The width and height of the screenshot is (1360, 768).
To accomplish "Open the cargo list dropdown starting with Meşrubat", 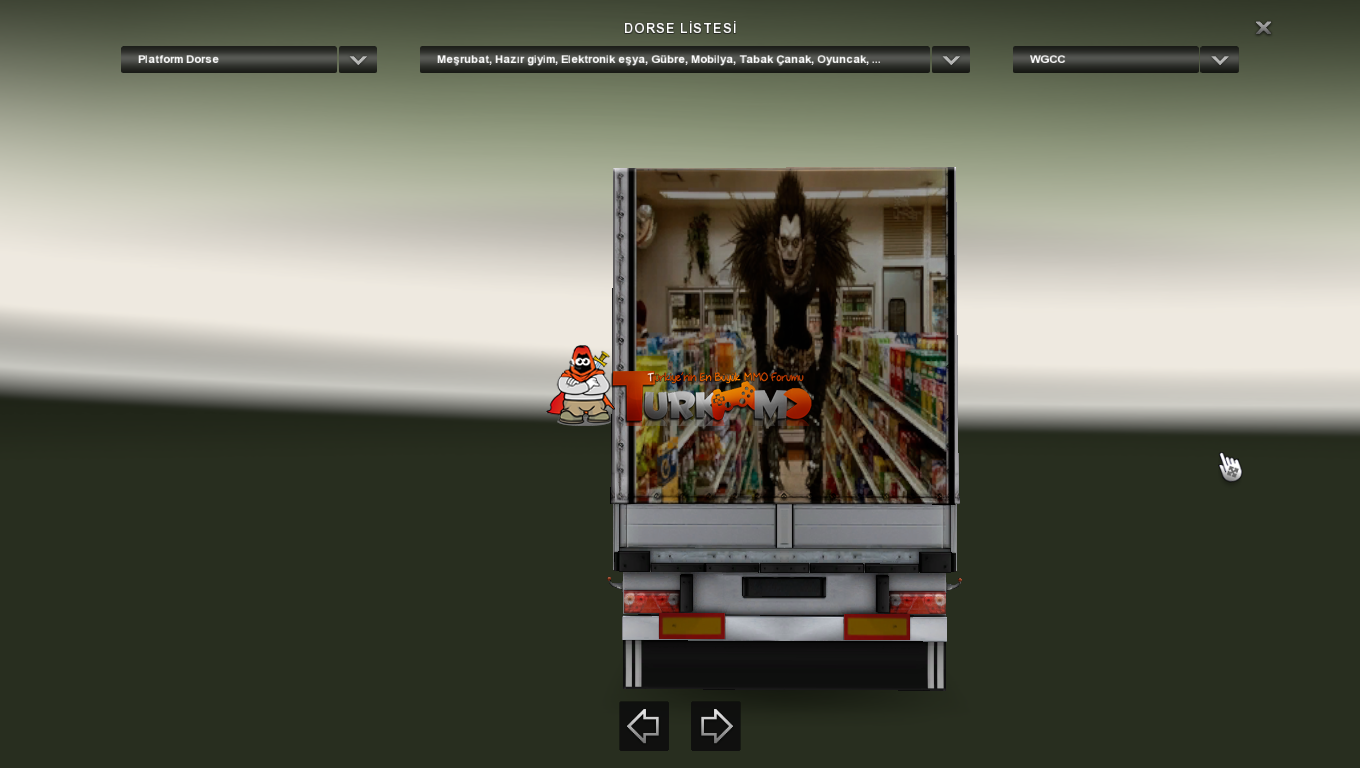I will click(675, 59).
